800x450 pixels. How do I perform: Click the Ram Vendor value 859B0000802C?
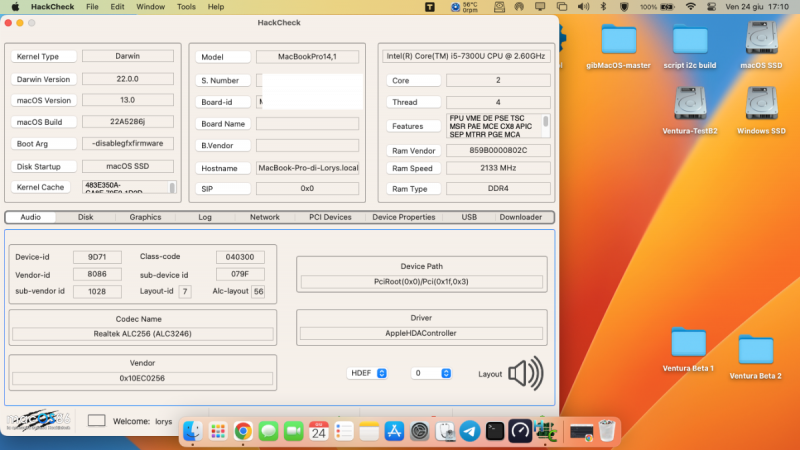coord(498,150)
